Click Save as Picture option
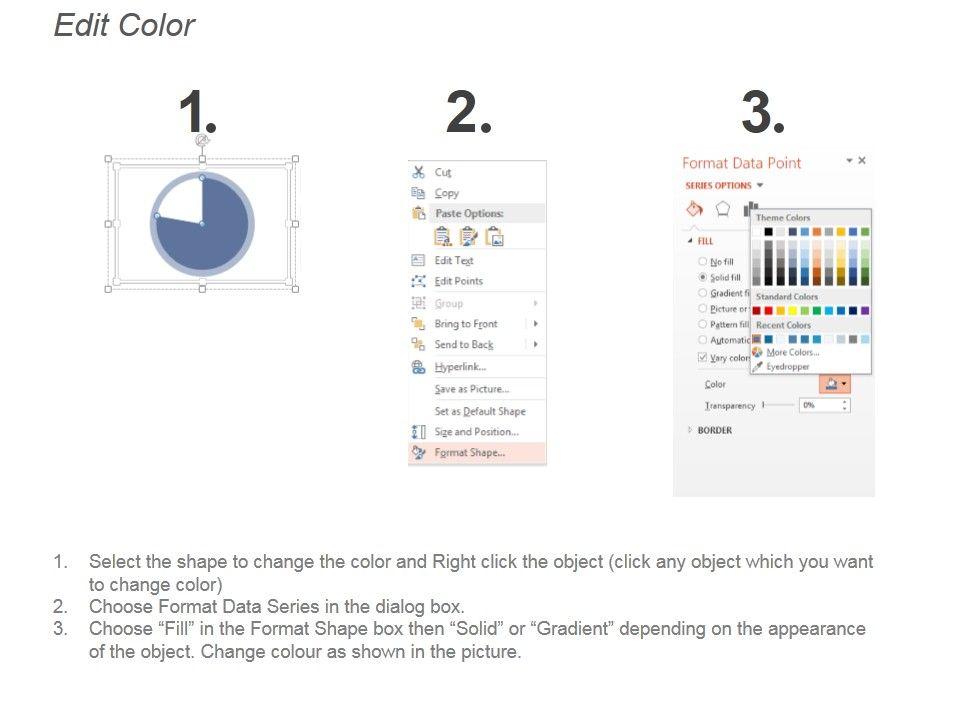The image size is (960, 720). coord(471,389)
